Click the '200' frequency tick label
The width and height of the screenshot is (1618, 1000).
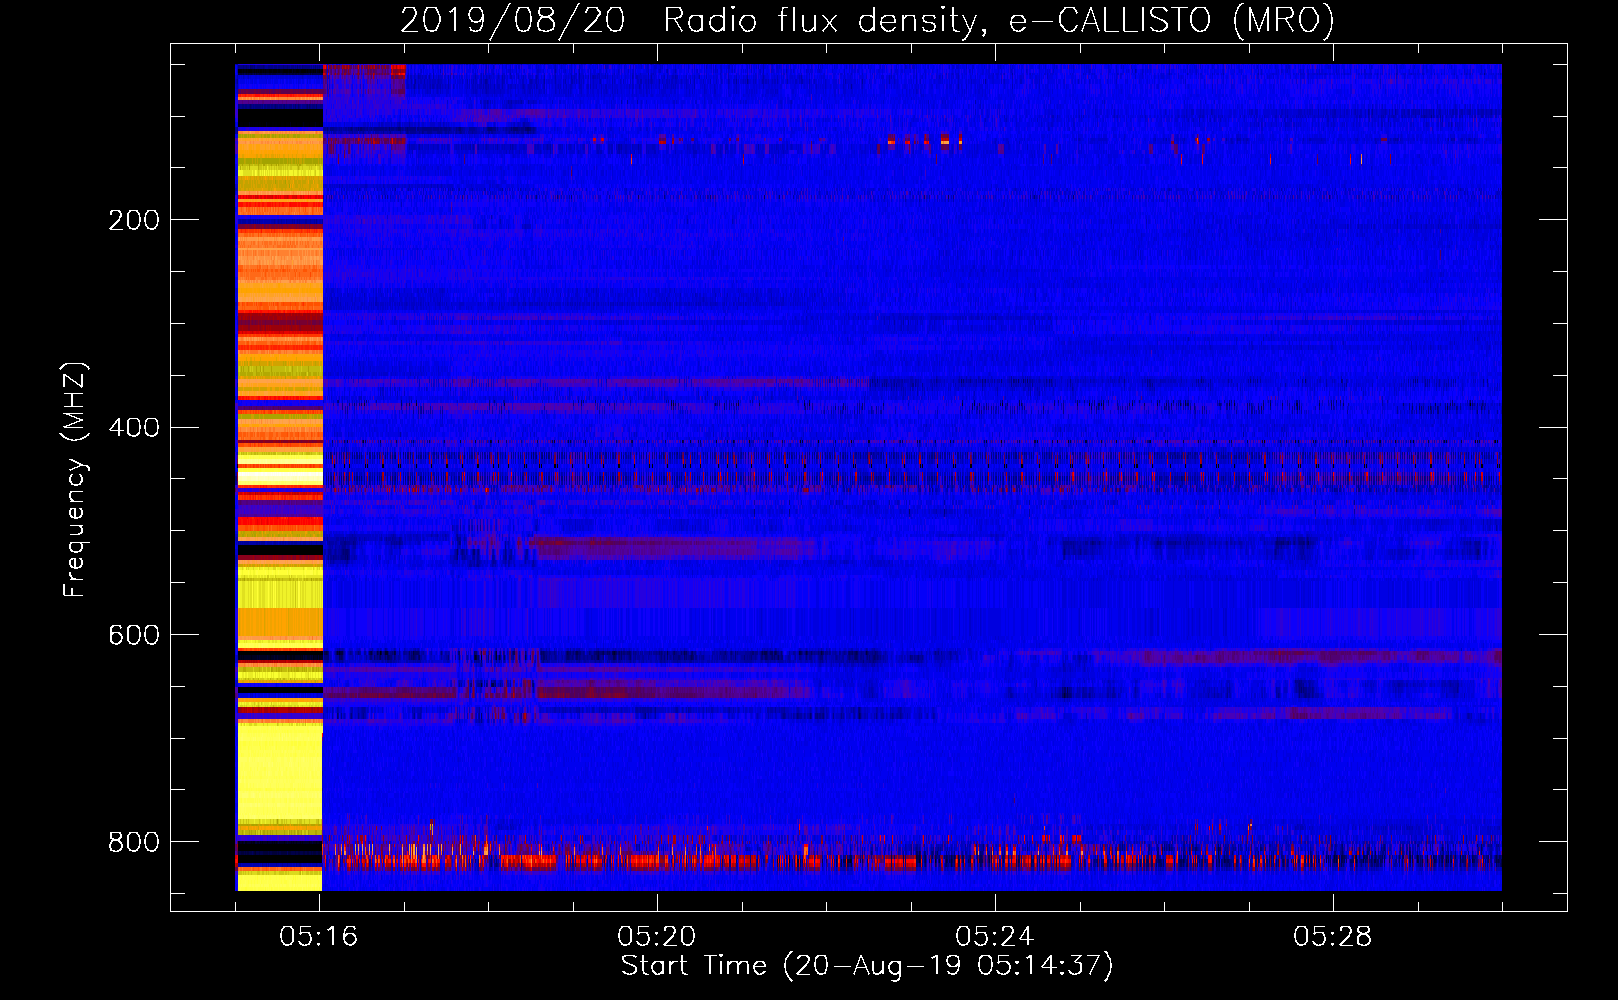(134, 220)
